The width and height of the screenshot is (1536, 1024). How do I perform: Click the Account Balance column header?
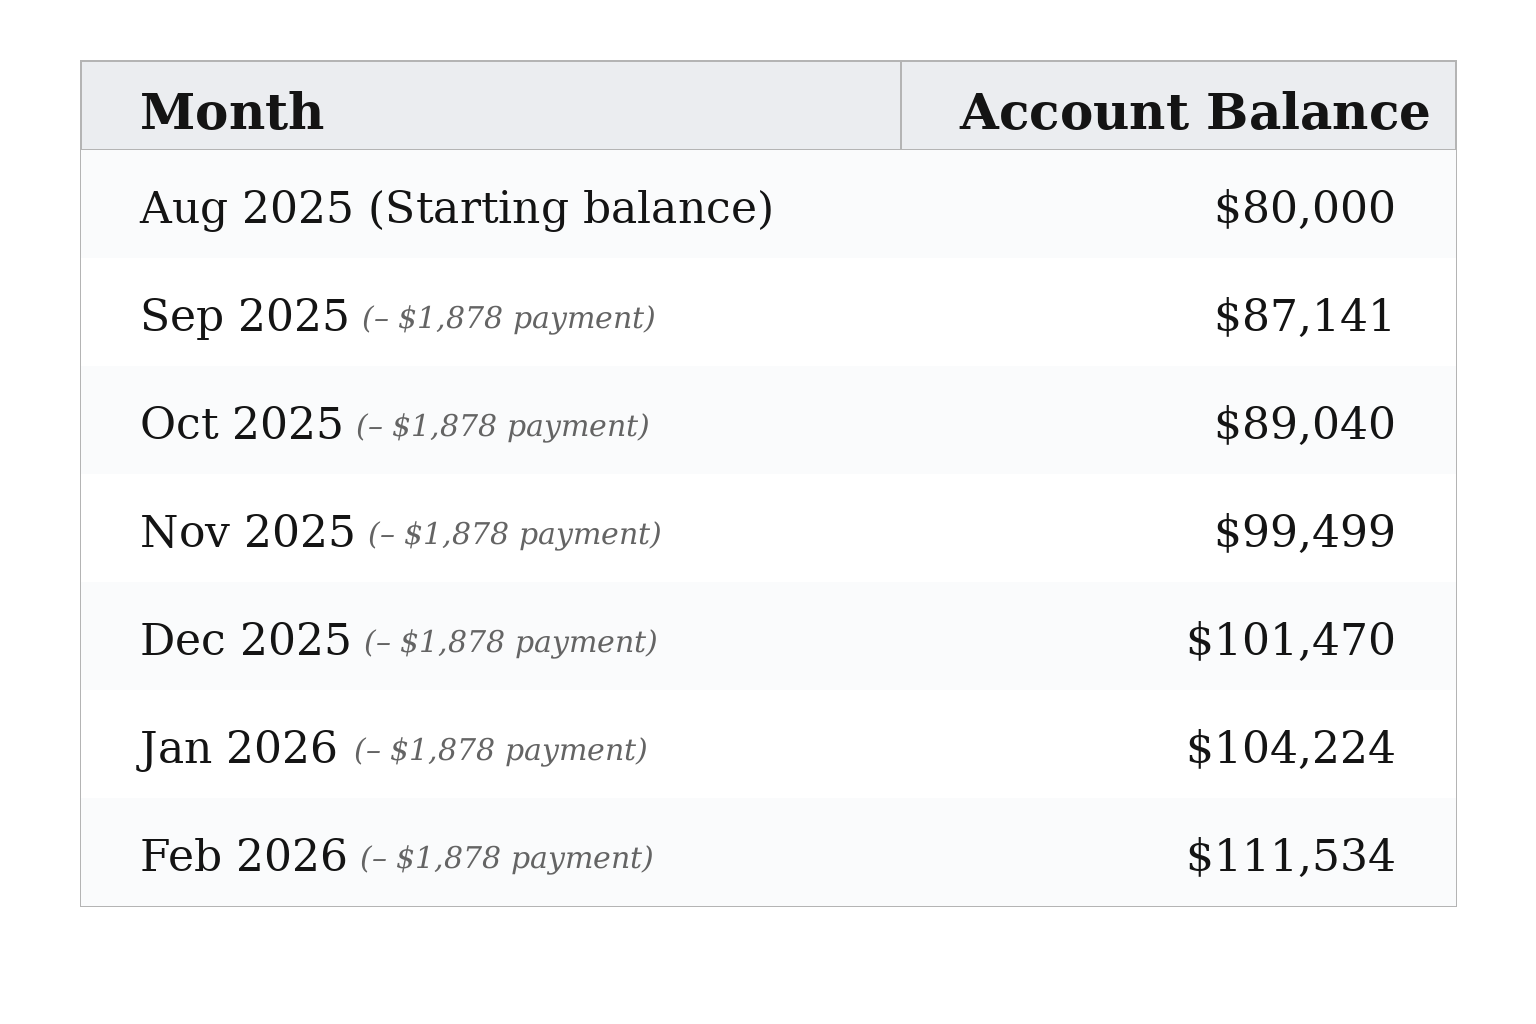(1194, 112)
